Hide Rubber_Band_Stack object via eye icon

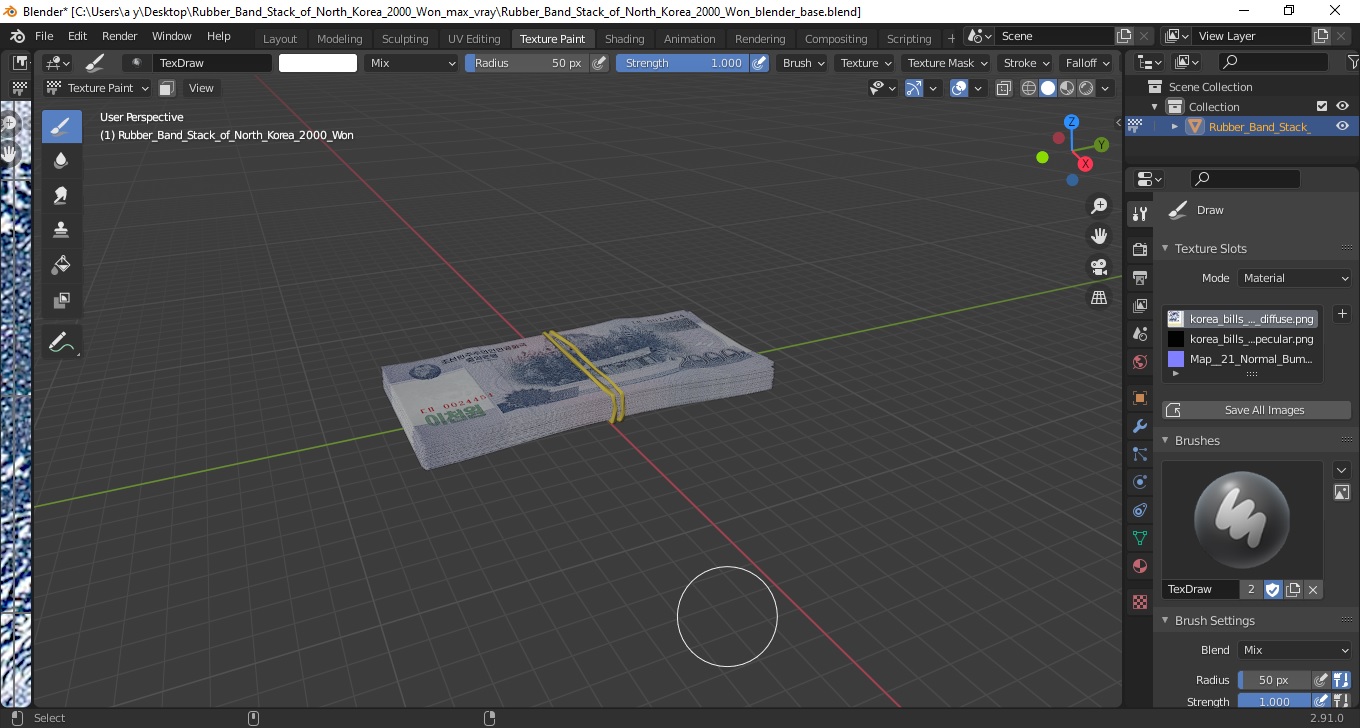click(1342, 126)
